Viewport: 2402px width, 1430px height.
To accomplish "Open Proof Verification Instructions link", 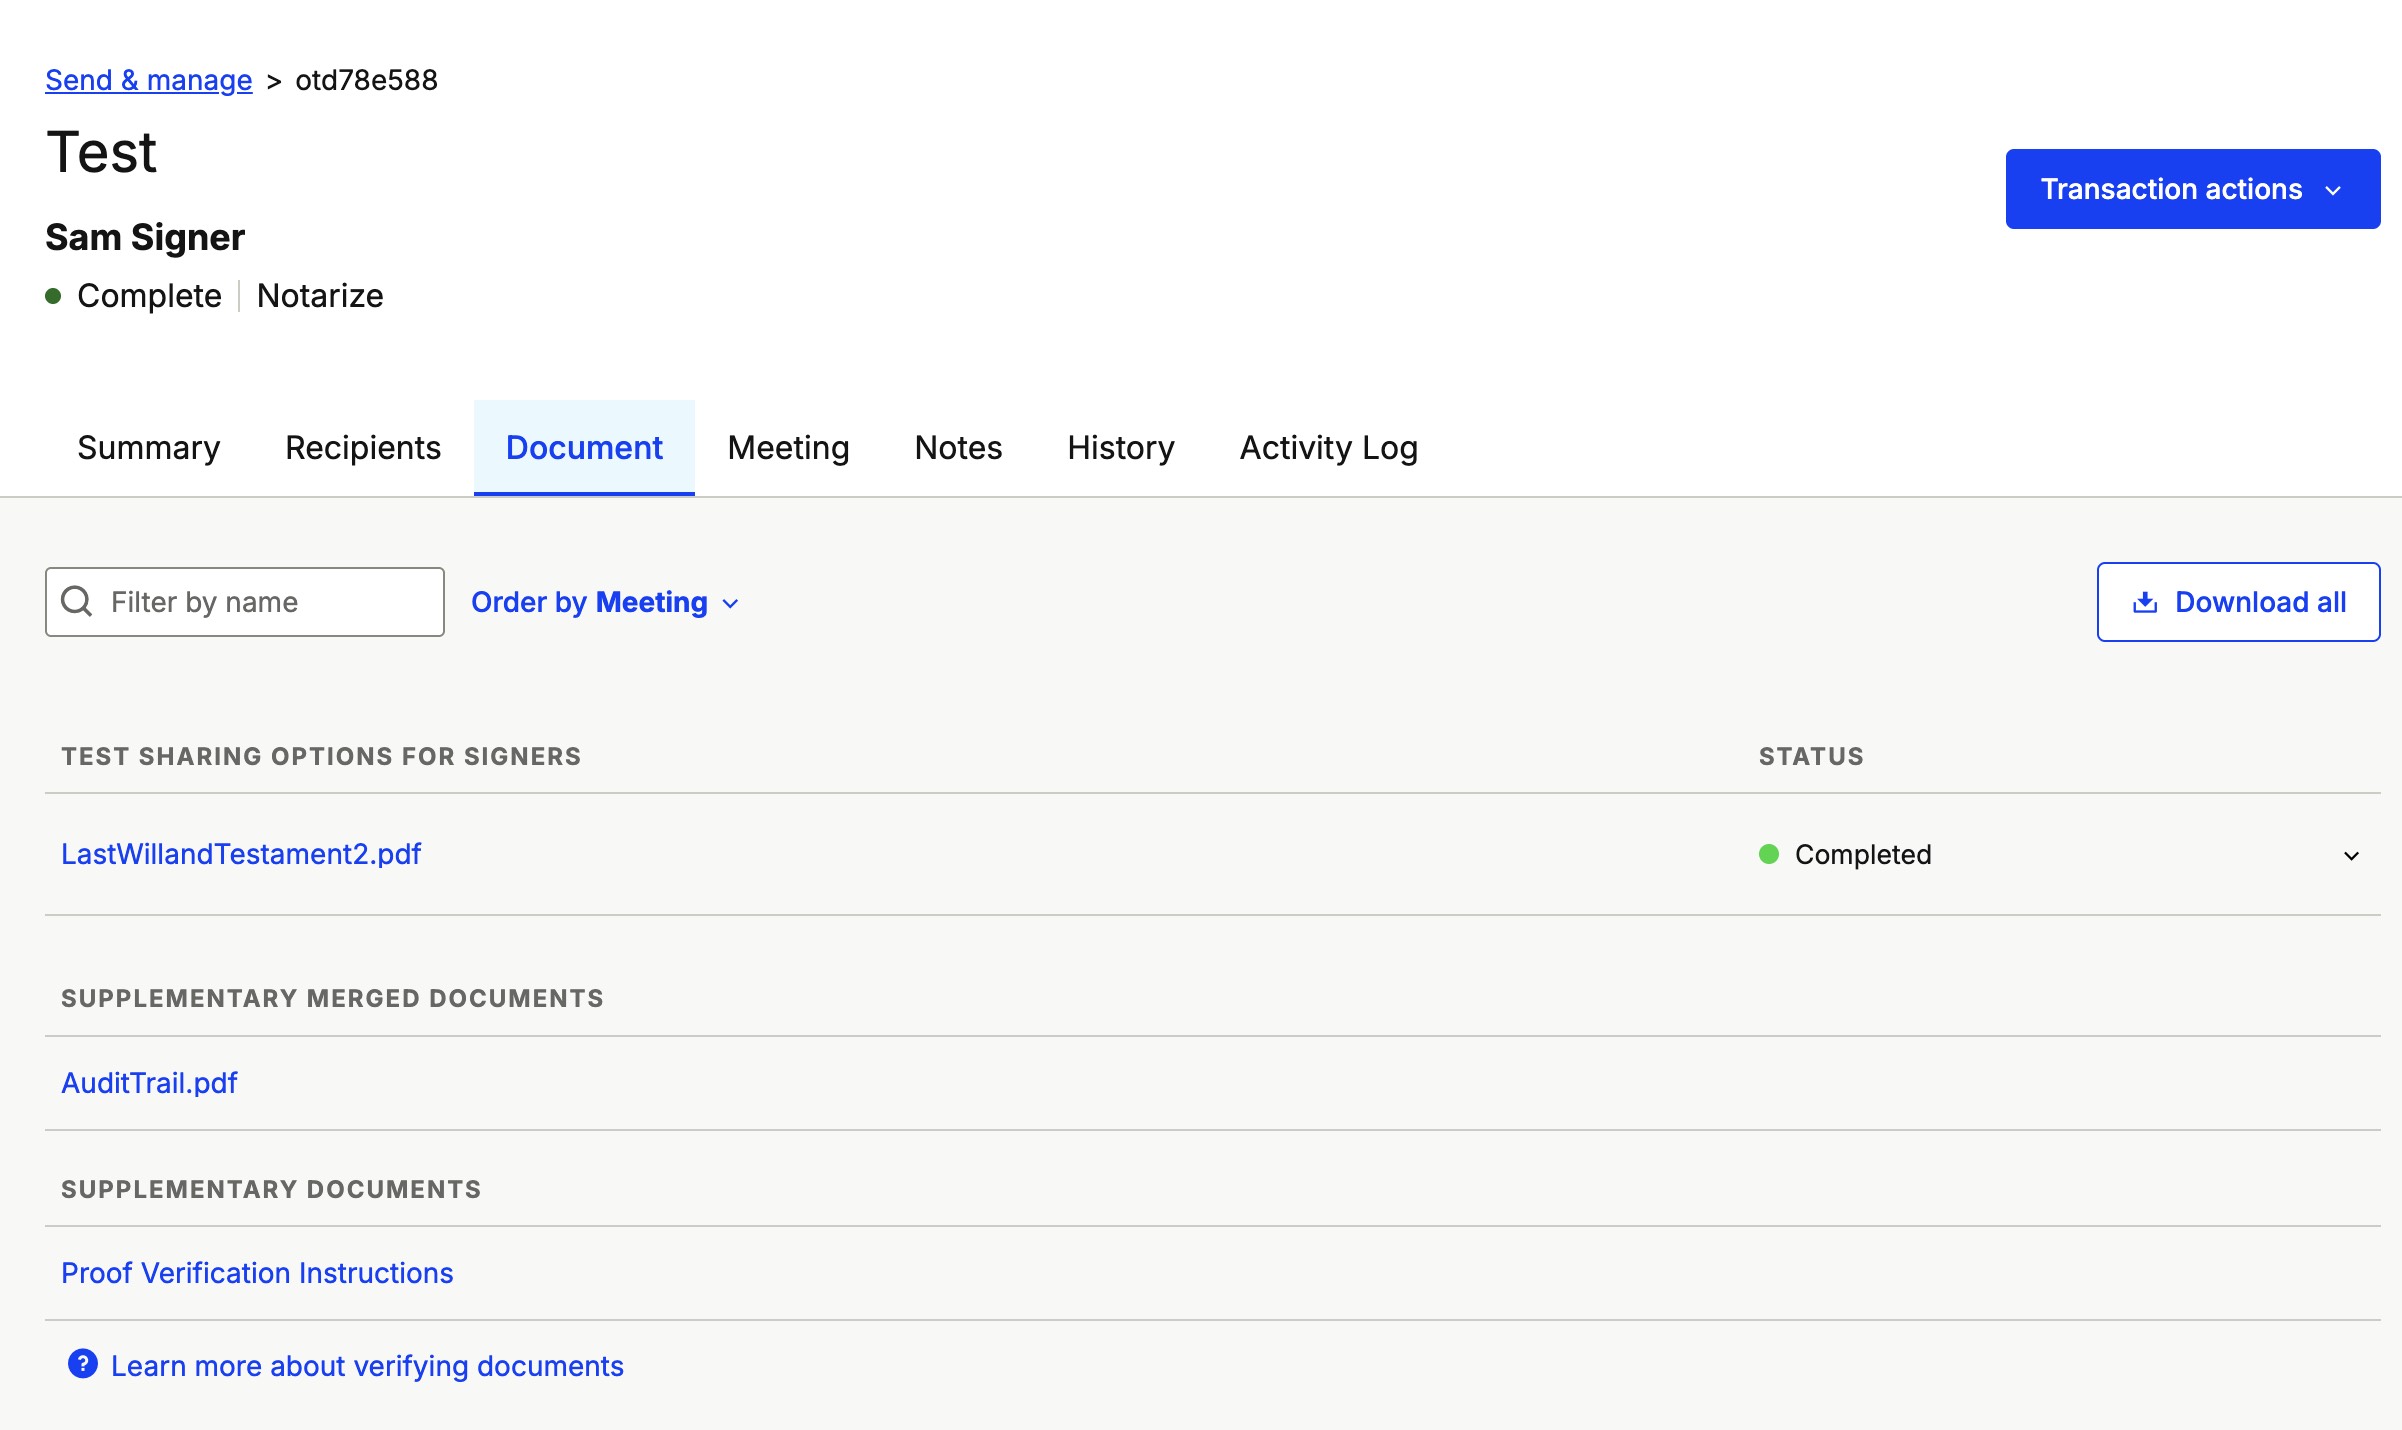I will pos(257,1273).
